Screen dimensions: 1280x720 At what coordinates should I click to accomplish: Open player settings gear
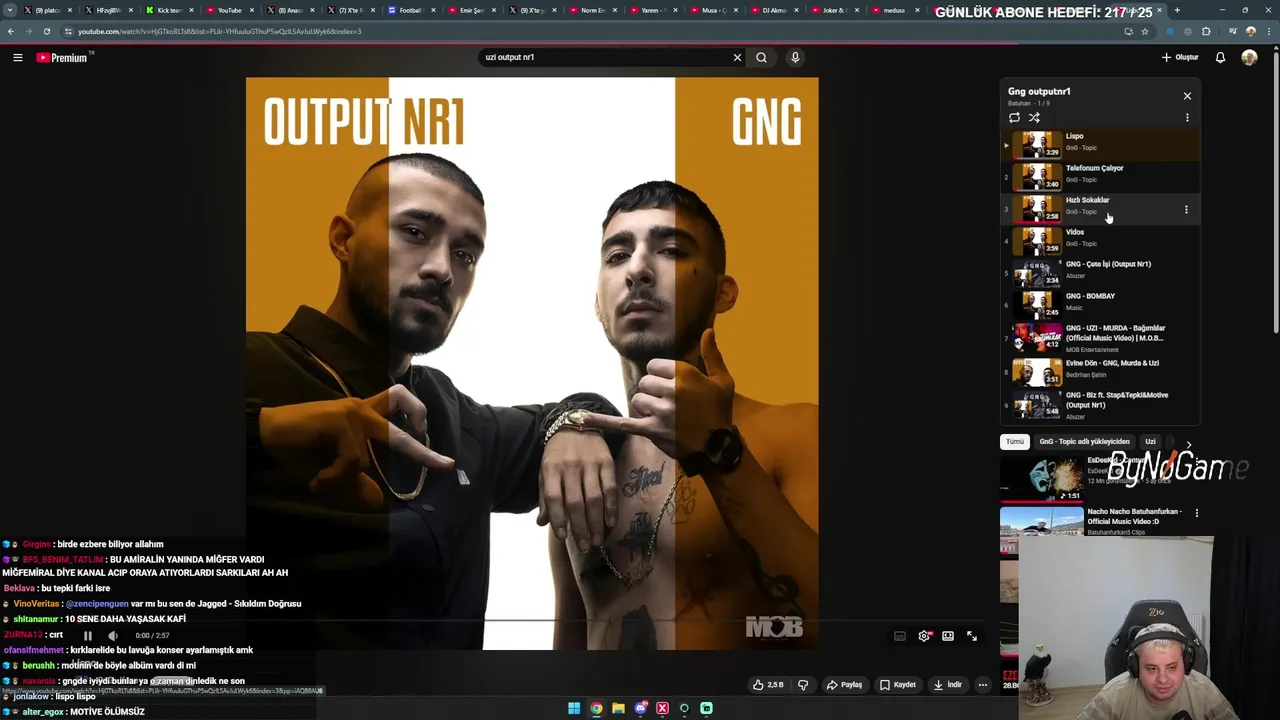pyautogui.click(x=925, y=636)
